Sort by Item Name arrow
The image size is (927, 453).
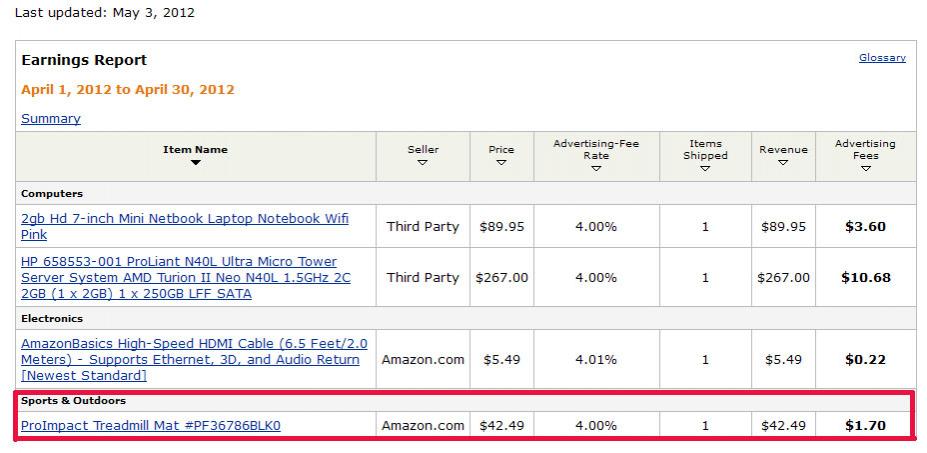coord(196,163)
